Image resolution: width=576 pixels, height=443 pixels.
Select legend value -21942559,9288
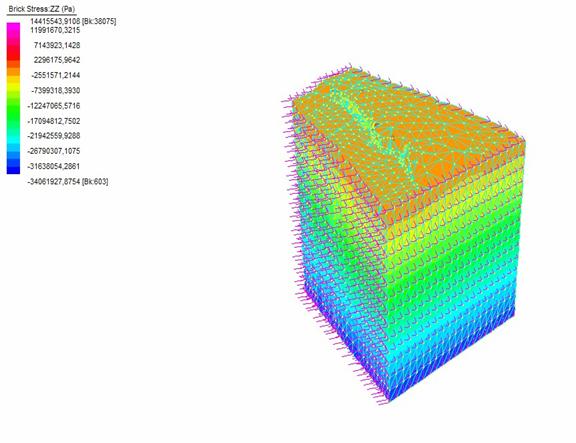[x=54, y=136]
